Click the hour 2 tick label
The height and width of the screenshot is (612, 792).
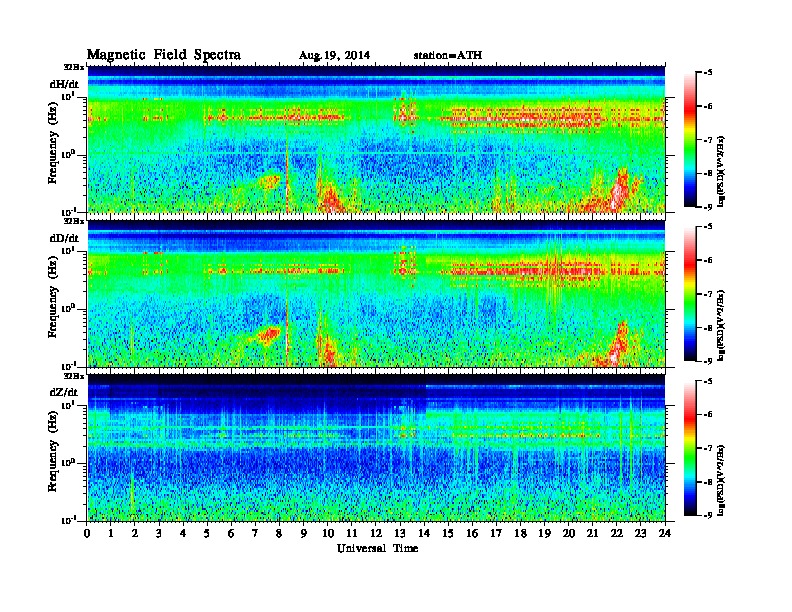click(x=135, y=533)
